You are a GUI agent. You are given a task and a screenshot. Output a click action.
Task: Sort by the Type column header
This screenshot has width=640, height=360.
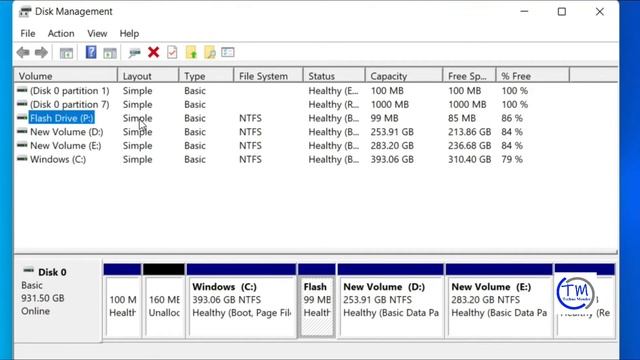click(x=206, y=76)
